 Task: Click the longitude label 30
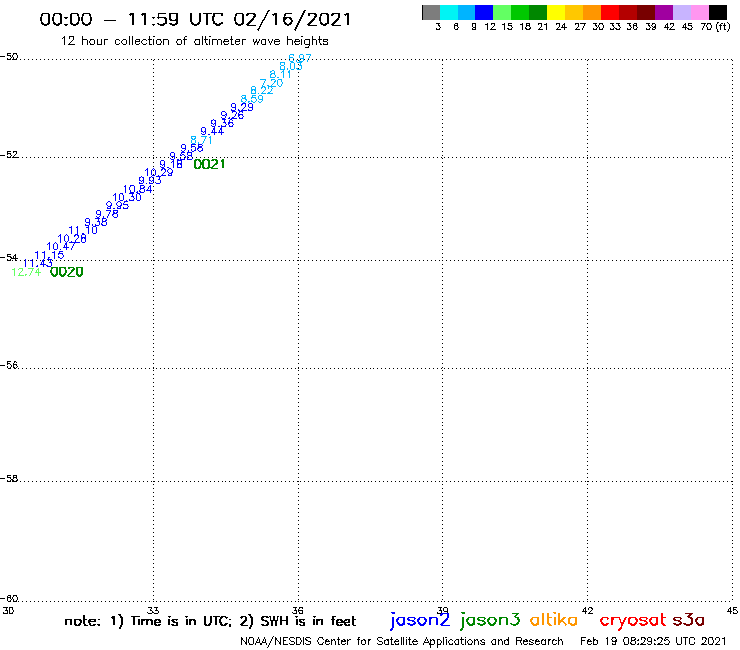8,610
